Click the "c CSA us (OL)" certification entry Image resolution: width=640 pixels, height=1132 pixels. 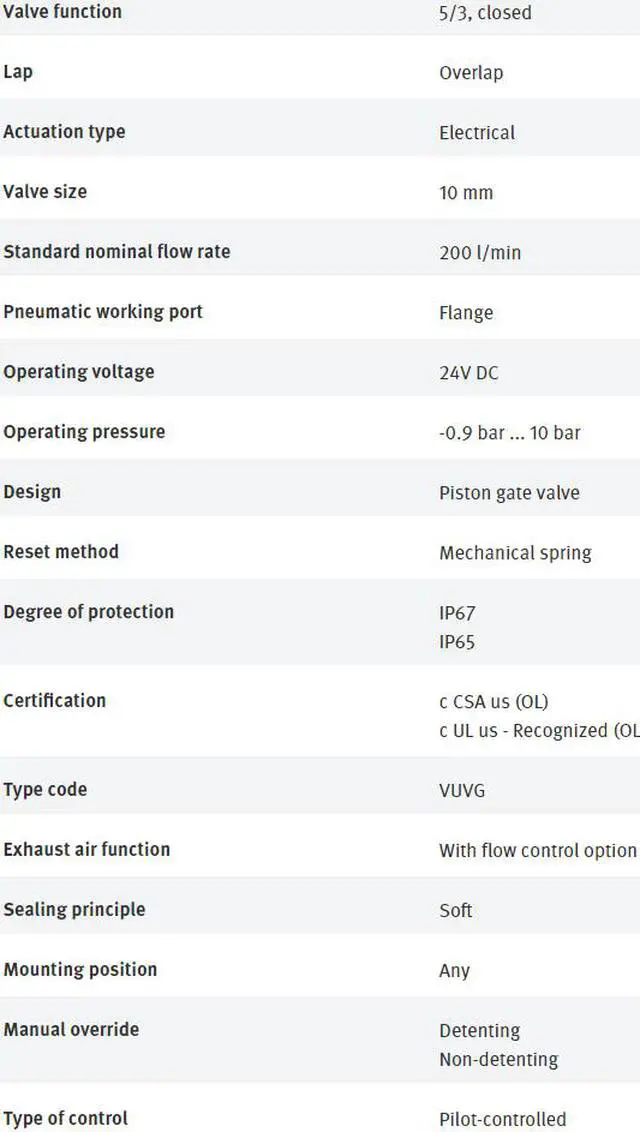tap(494, 702)
